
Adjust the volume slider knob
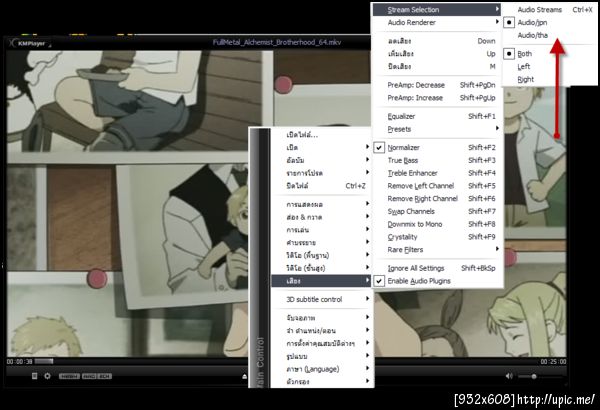tap(534, 376)
